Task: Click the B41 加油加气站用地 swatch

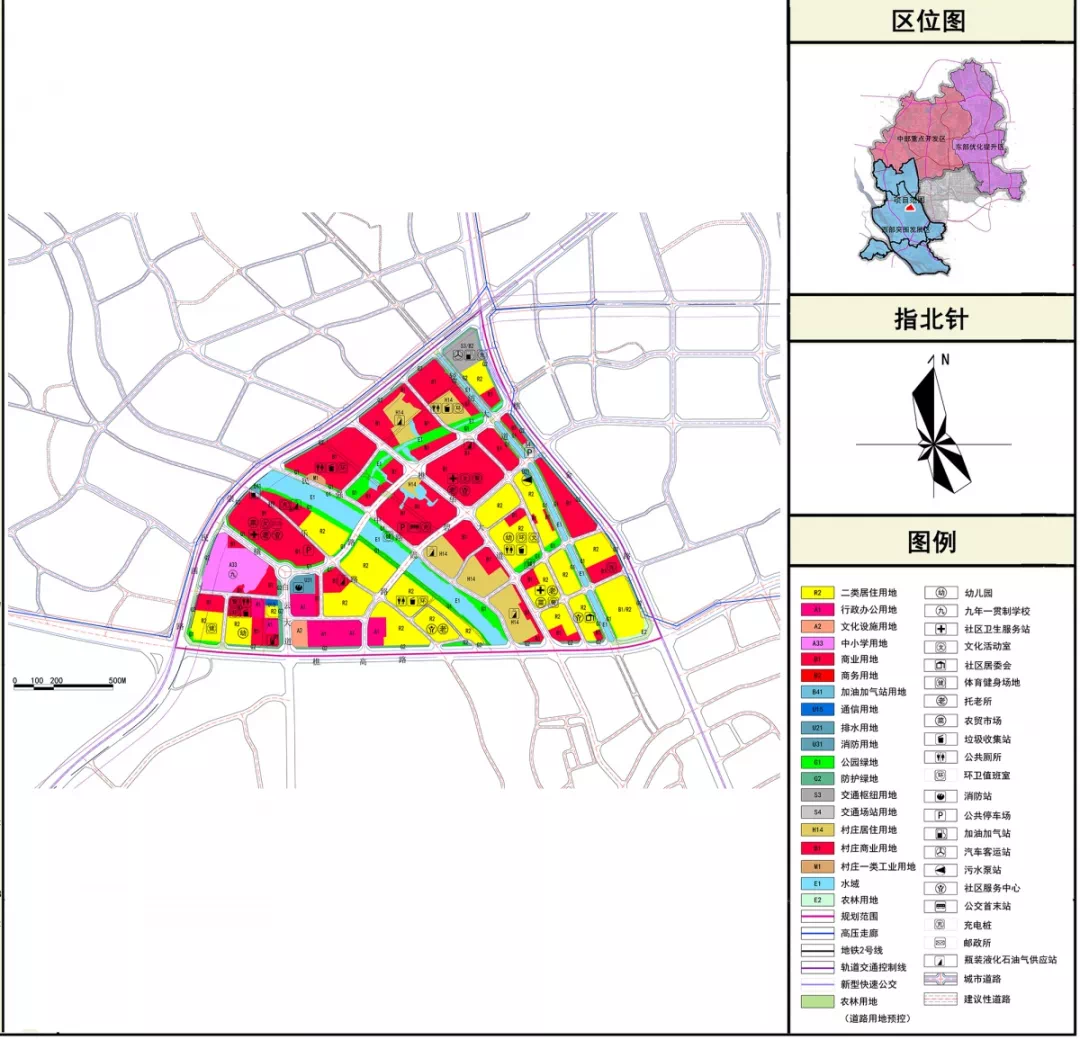Action: [818, 693]
